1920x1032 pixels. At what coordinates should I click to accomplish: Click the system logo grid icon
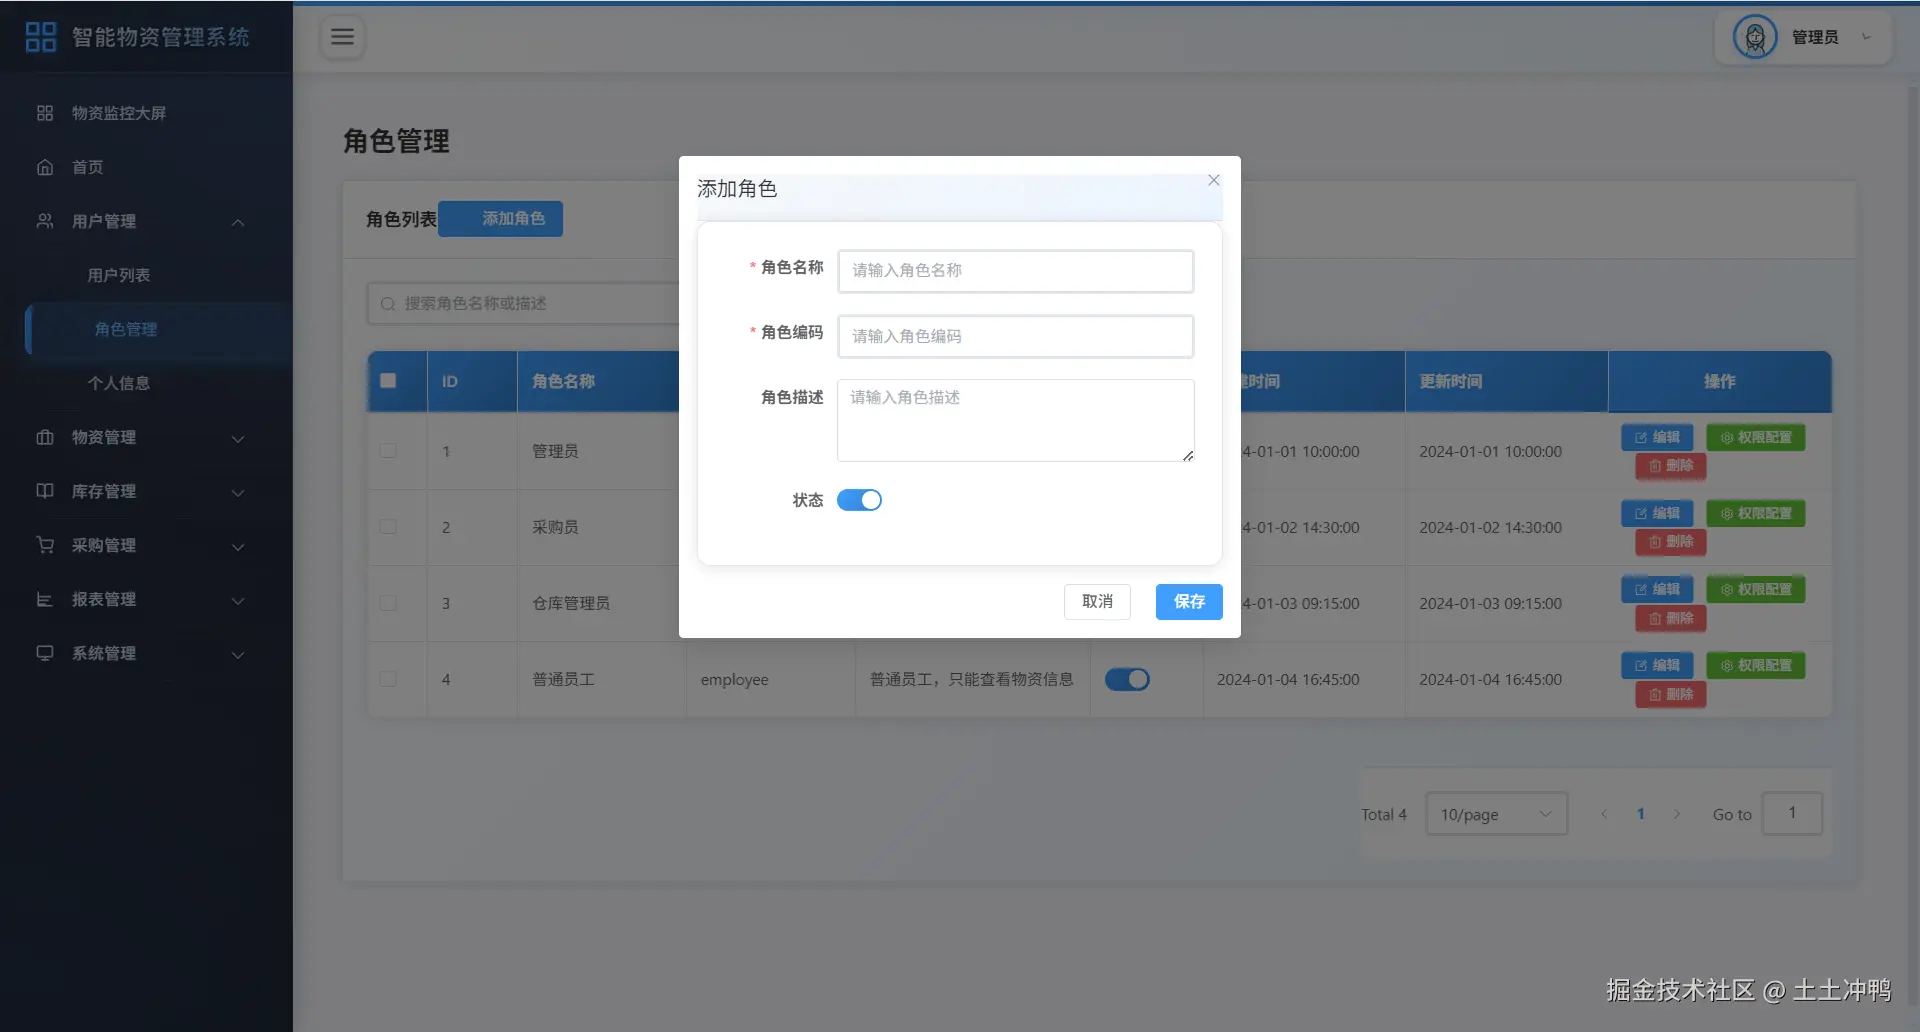coord(40,37)
